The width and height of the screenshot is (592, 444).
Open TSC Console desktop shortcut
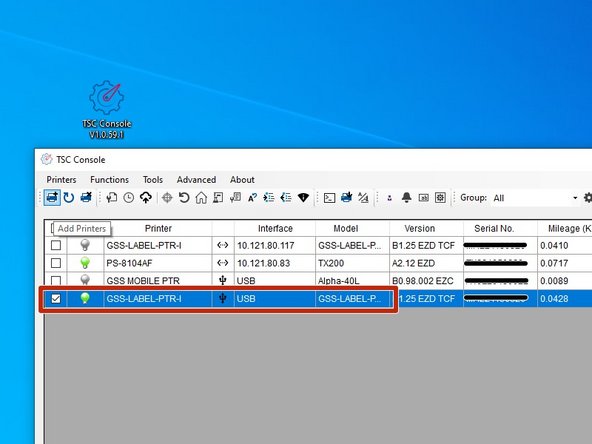[x=106, y=109]
